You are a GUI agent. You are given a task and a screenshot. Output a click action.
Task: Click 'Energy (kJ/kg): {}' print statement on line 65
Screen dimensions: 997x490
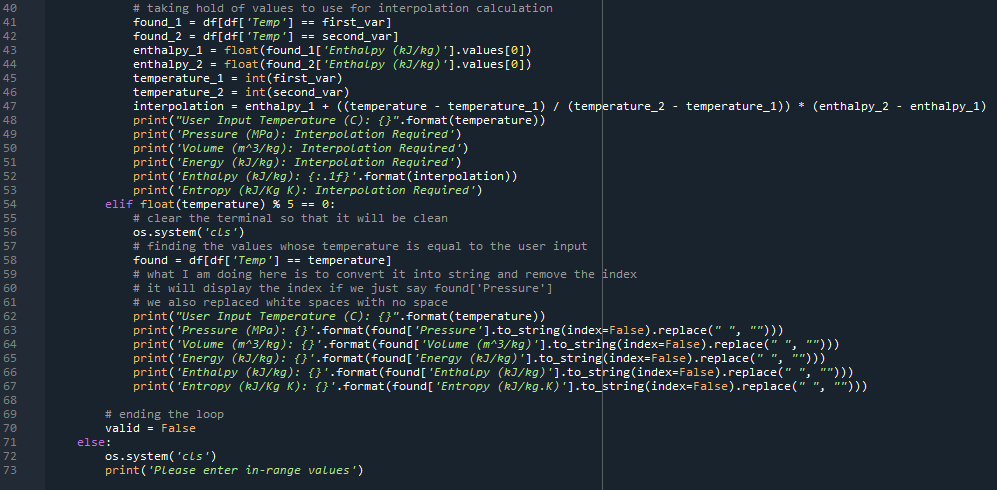point(479,358)
